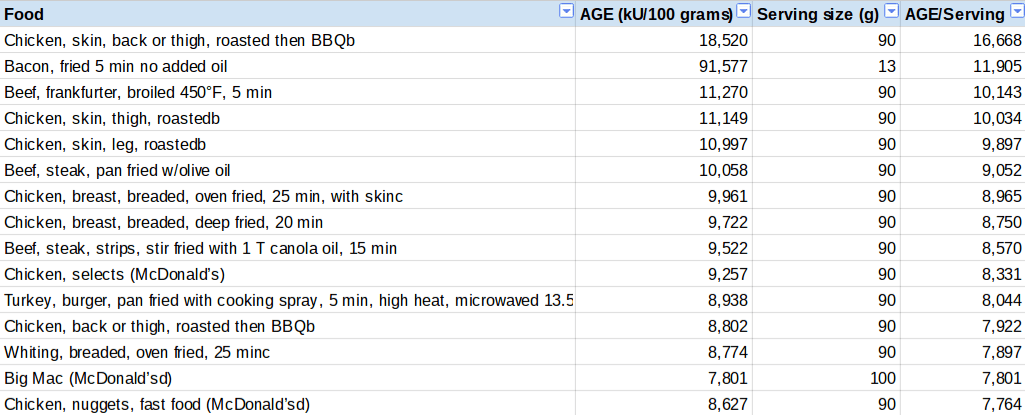Select AGE/Serving value 7,897

(x=962, y=352)
